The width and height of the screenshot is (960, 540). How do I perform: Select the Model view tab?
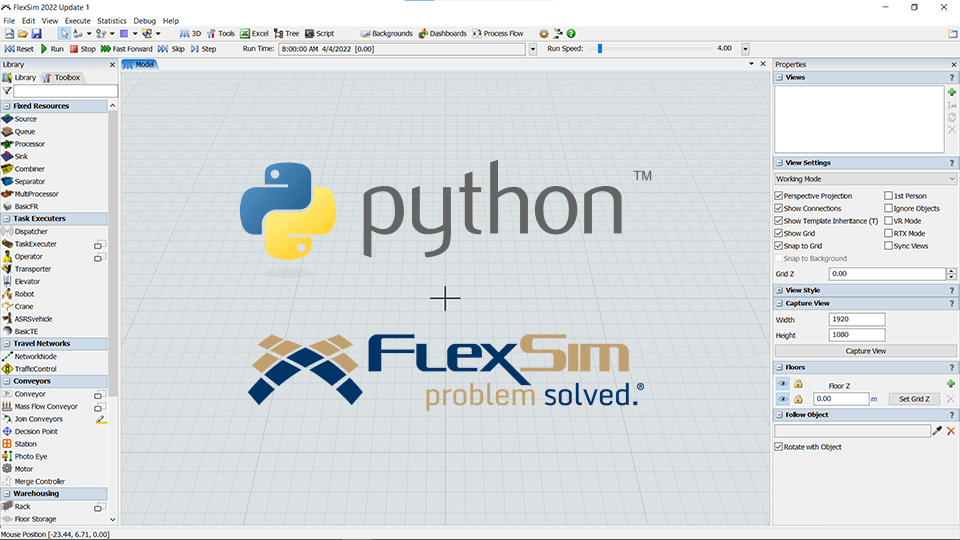tap(140, 64)
